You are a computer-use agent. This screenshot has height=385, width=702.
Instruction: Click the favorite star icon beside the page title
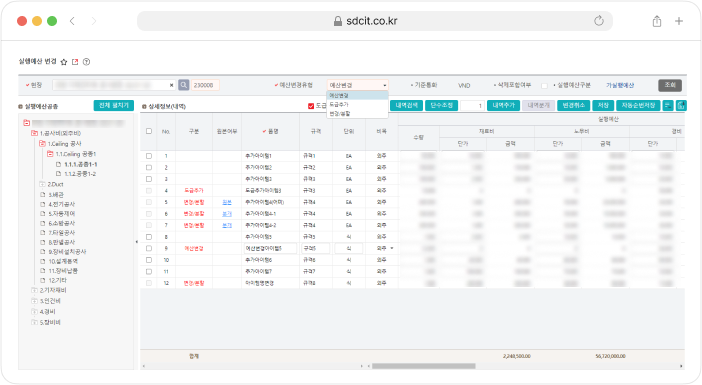click(x=64, y=62)
